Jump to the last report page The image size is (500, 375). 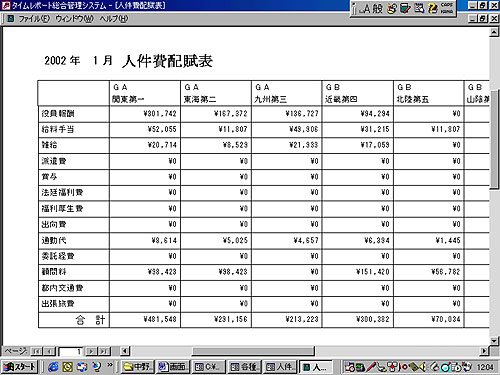pyautogui.click(x=104, y=351)
